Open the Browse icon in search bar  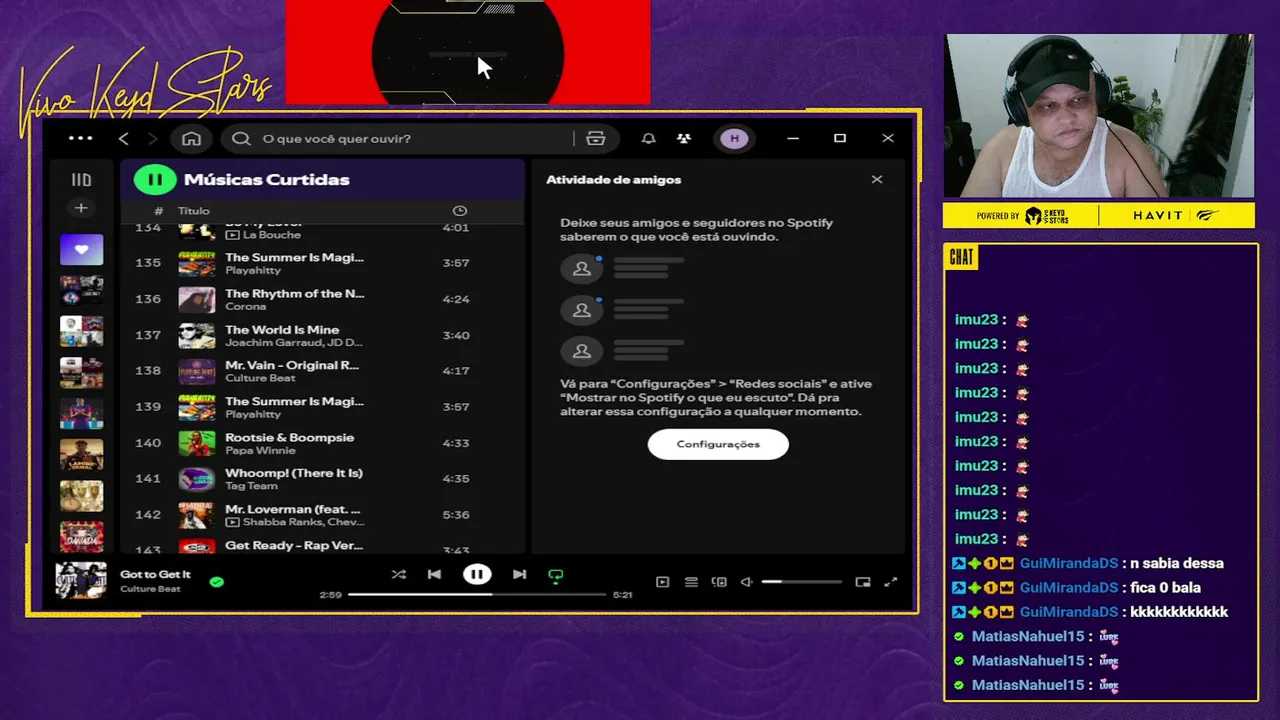(x=596, y=138)
